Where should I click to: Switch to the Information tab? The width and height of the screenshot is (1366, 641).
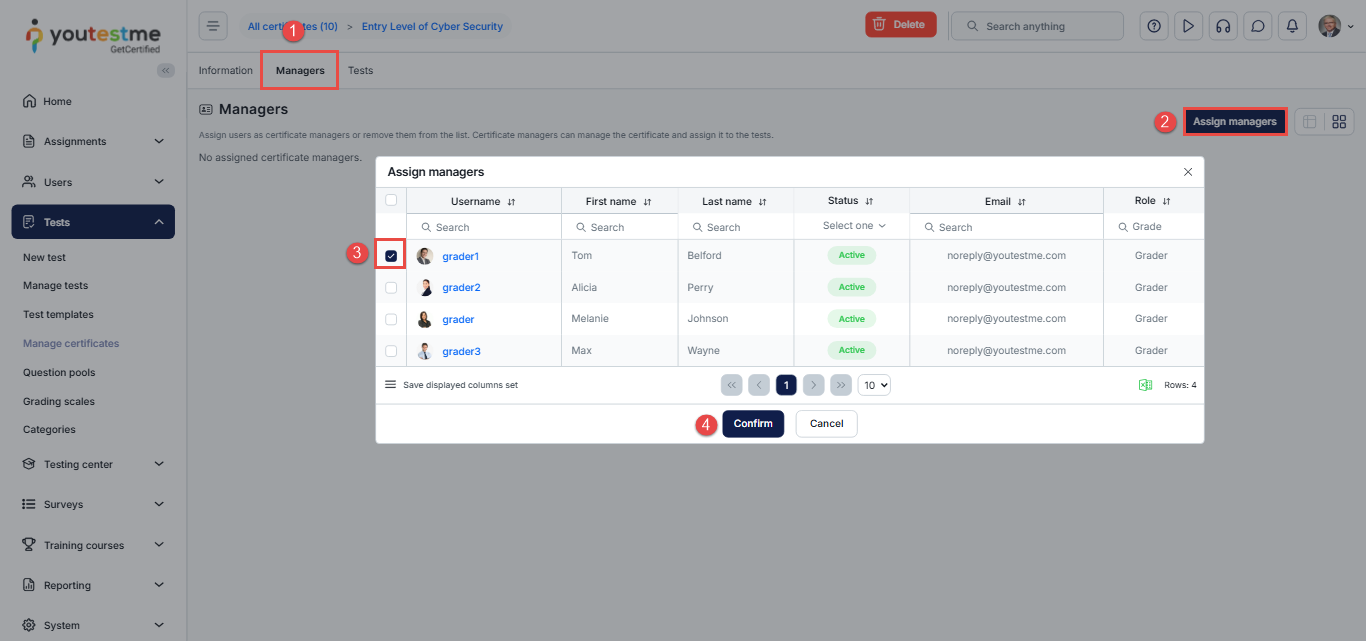[x=226, y=70]
